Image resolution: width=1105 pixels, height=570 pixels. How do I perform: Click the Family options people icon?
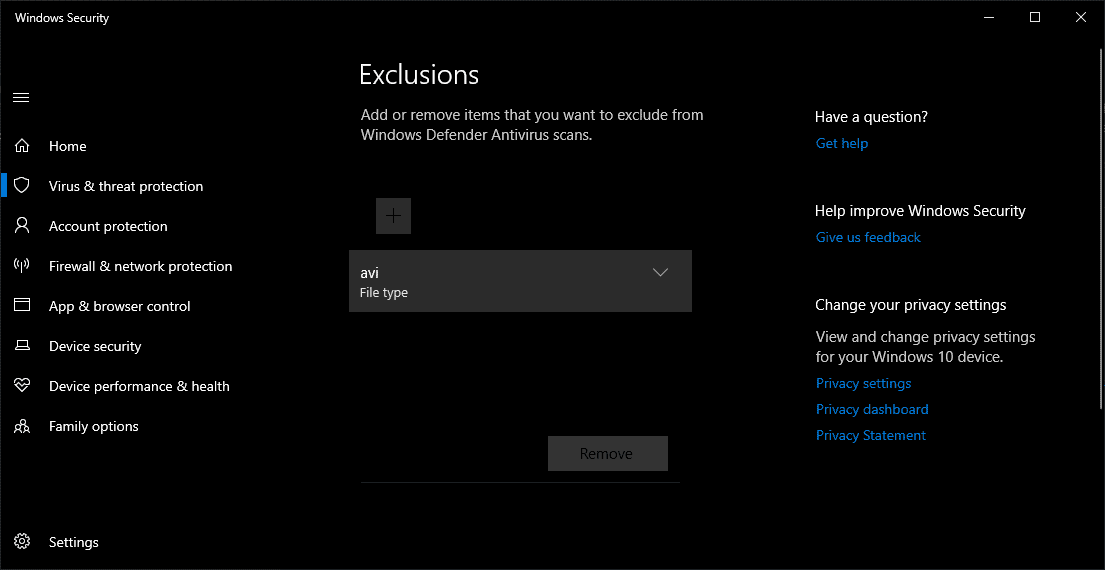[x=22, y=426]
